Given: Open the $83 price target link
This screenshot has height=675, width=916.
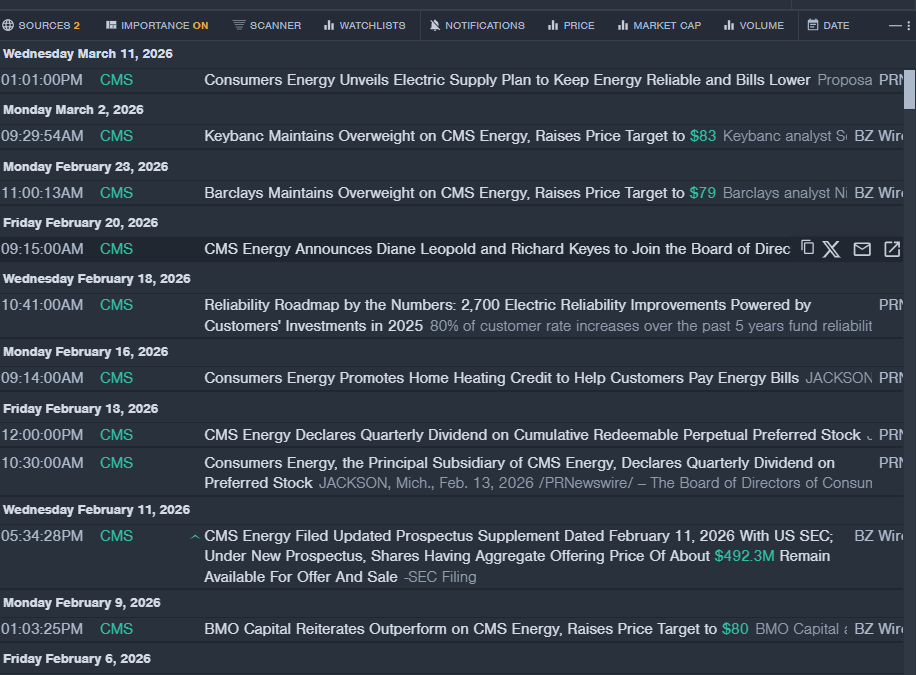Looking at the screenshot, I should 702,135.
